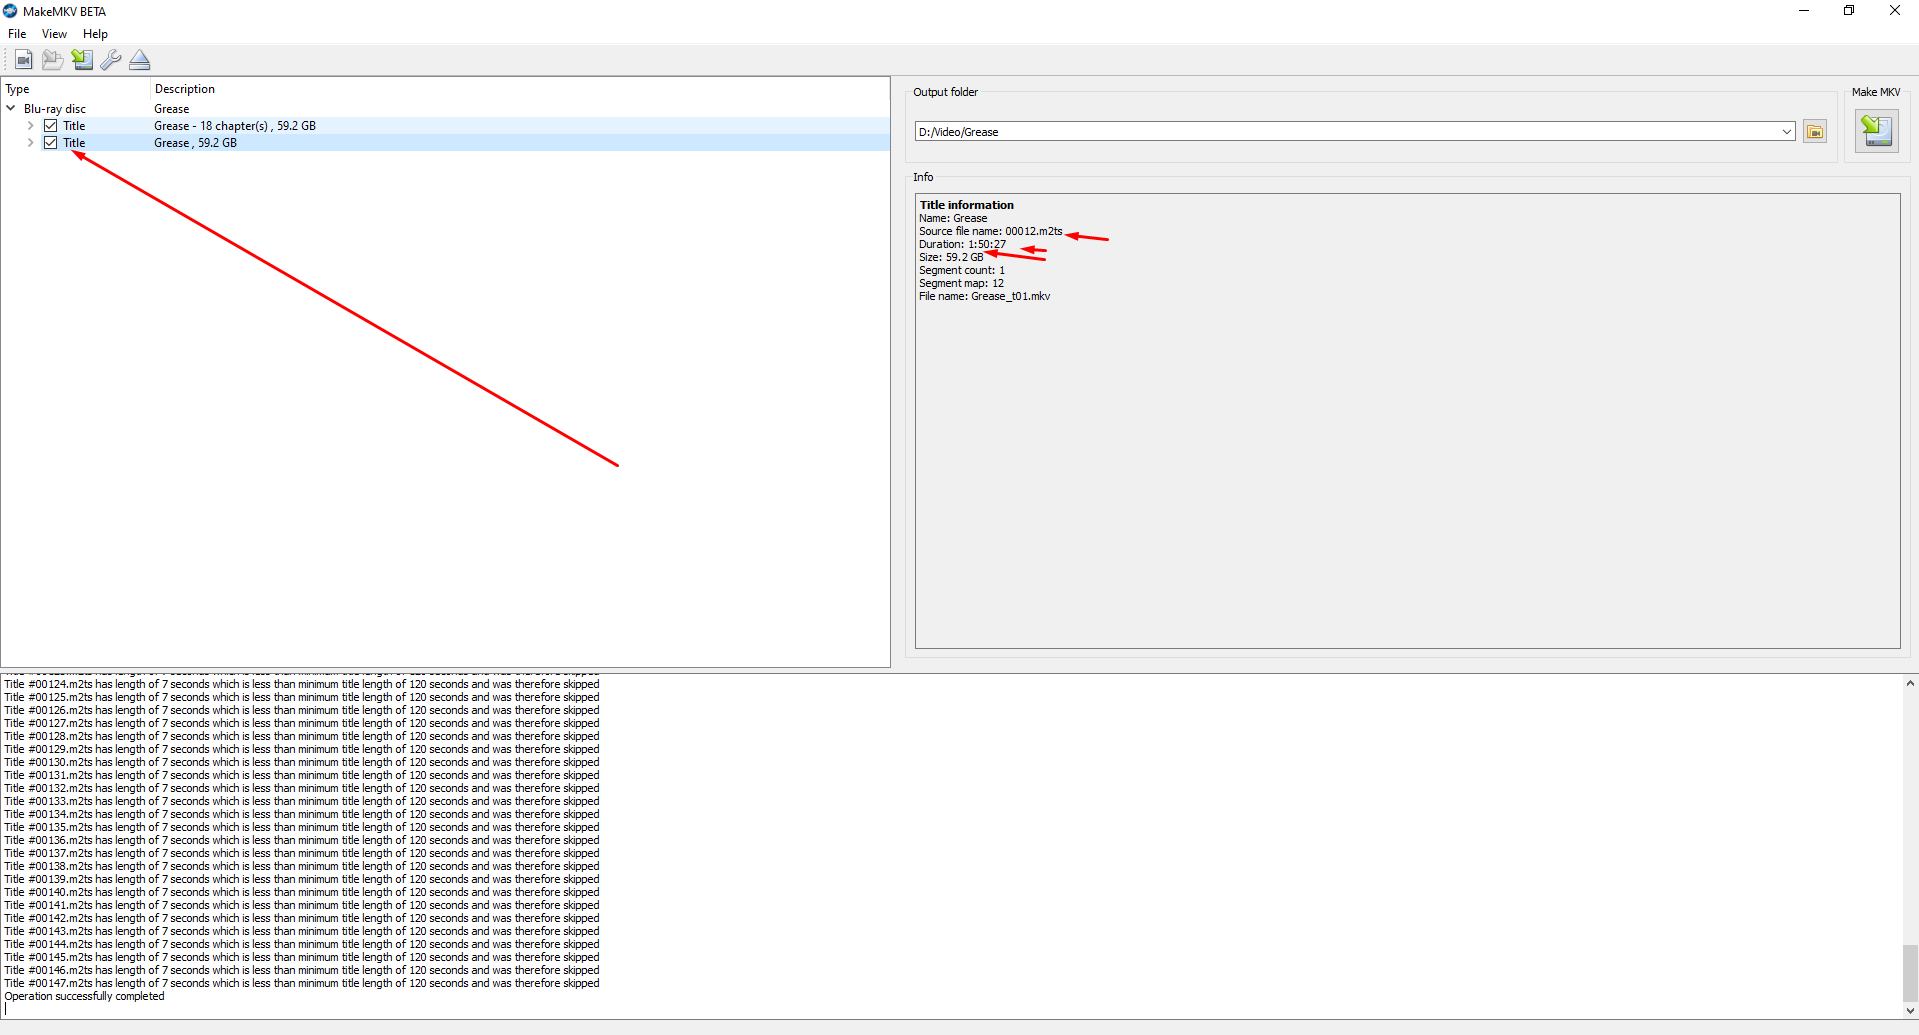
Task: Open the output folder dropdown arrow
Action: coord(1786,132)
